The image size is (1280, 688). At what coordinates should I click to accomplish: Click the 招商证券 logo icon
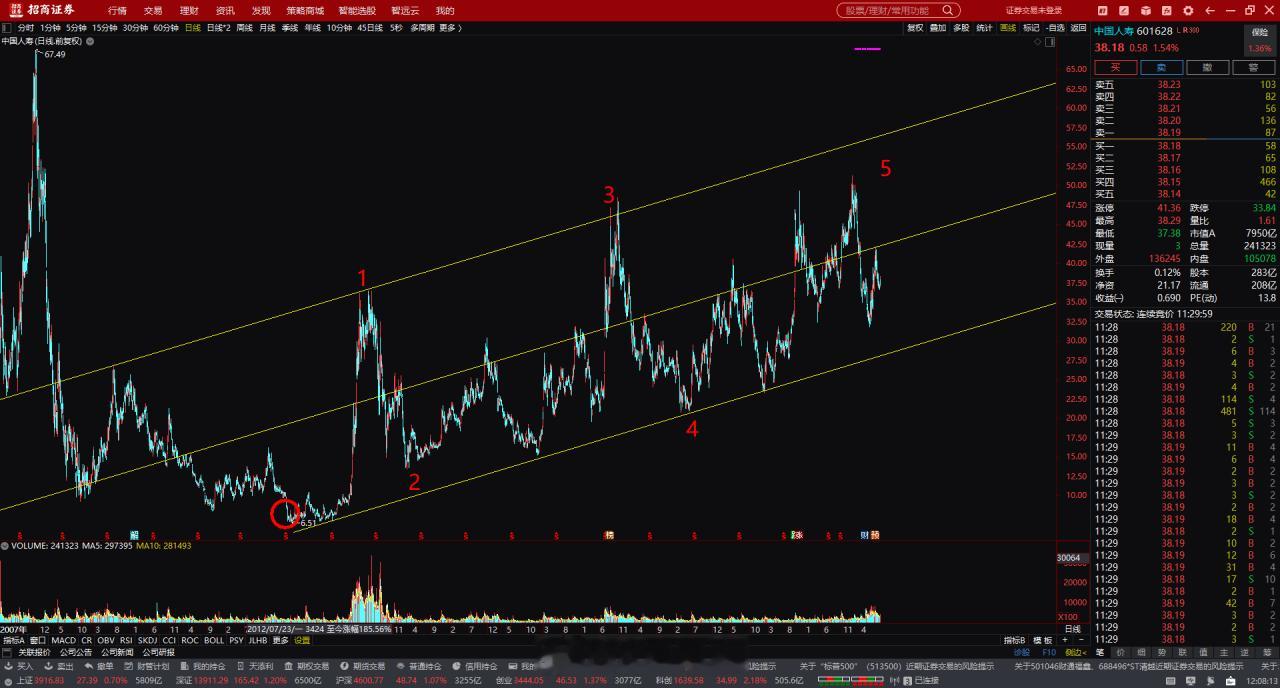pos(18,10)
